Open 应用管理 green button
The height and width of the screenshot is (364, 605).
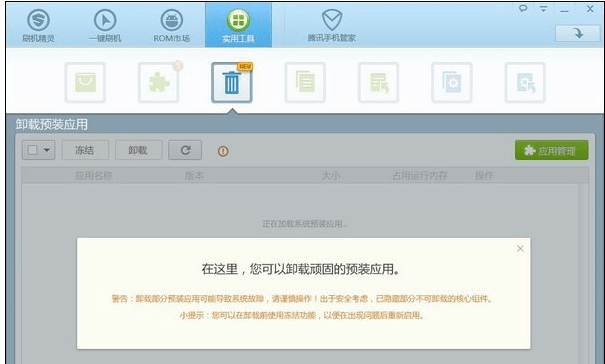pos(552,150)
